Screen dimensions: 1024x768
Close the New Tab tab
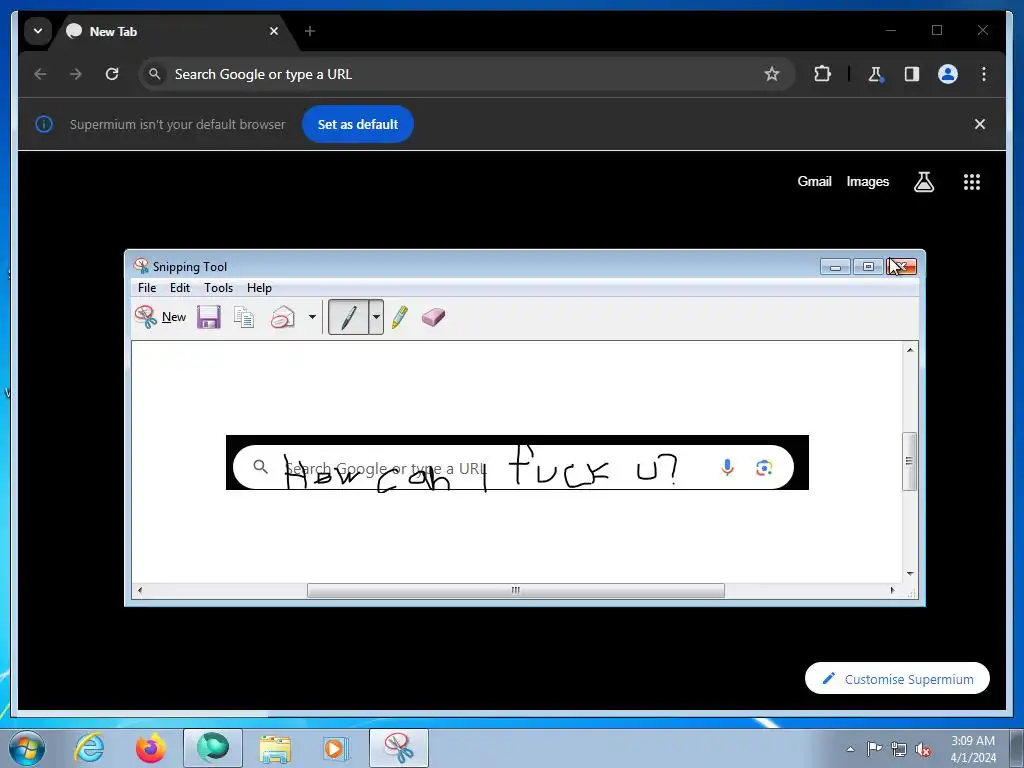tap(274, 31)
